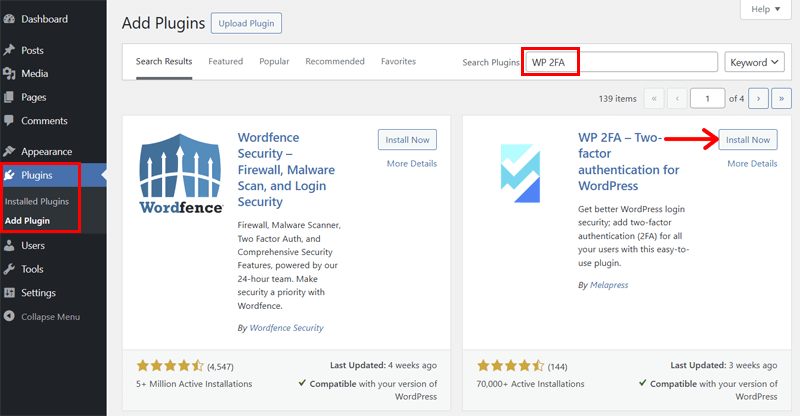Image resolution: width=800 pixels, height=416 pixels.
Task: Open More Details for Wordfence Security
Action: 412,163
